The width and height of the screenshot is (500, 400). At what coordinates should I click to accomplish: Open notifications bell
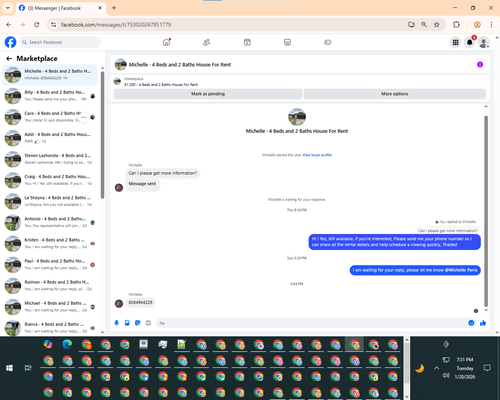pyautogui.click(x=470, y=42)
